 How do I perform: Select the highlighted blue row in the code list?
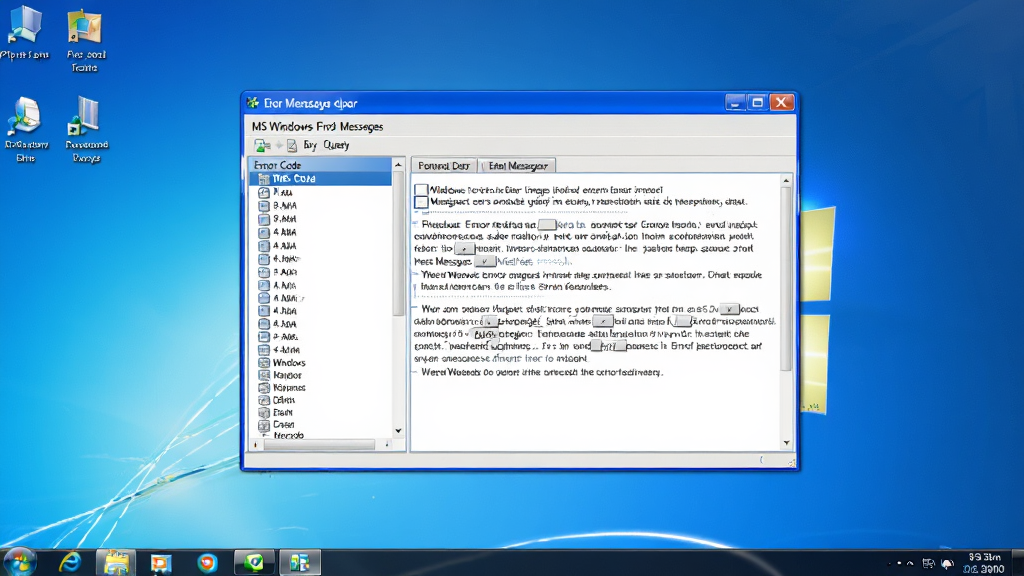point(320,178)
